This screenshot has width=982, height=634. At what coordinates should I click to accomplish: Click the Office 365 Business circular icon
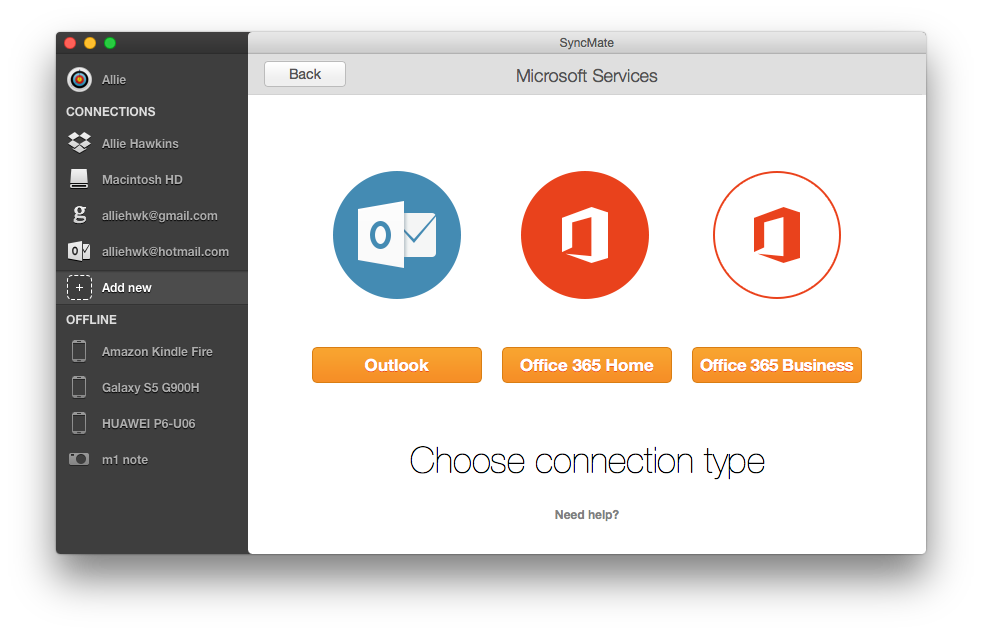click(776, 234)
